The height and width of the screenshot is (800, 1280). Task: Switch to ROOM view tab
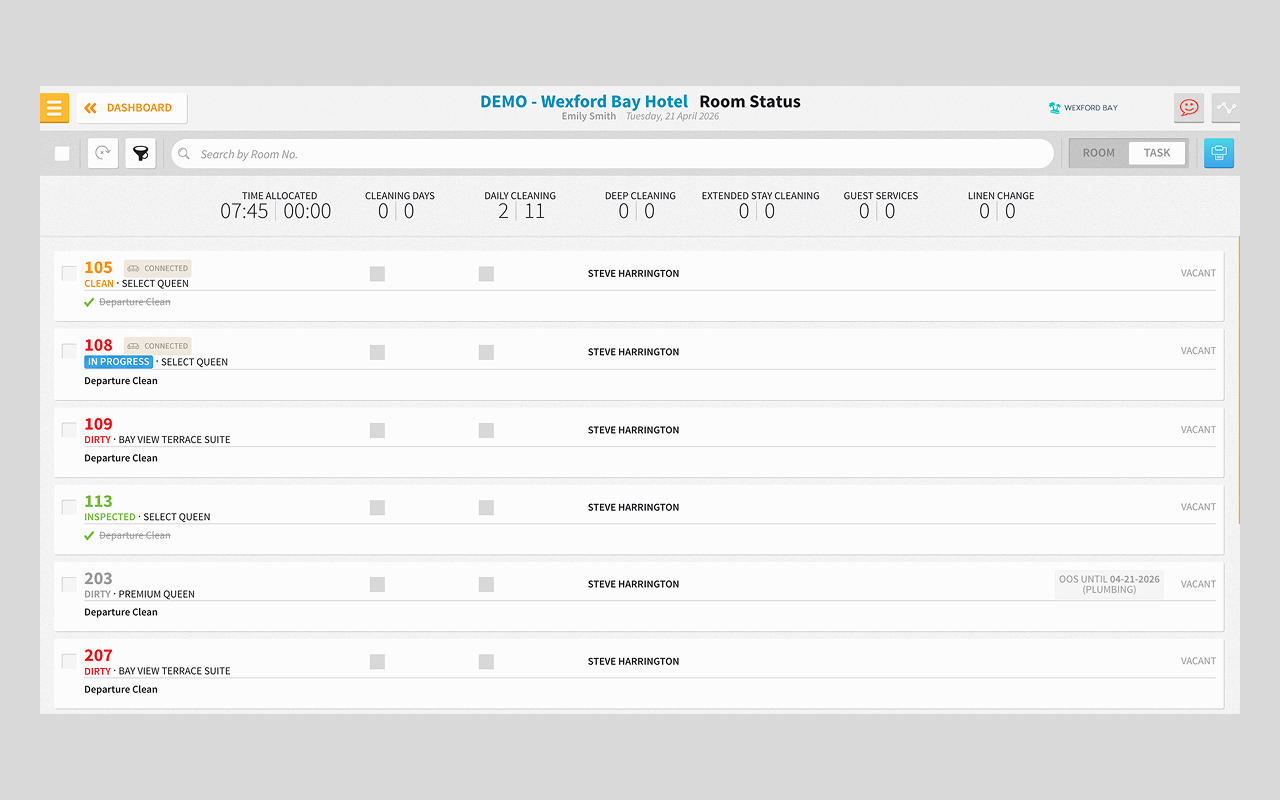pyautogui.click(x=1099, y=153)
